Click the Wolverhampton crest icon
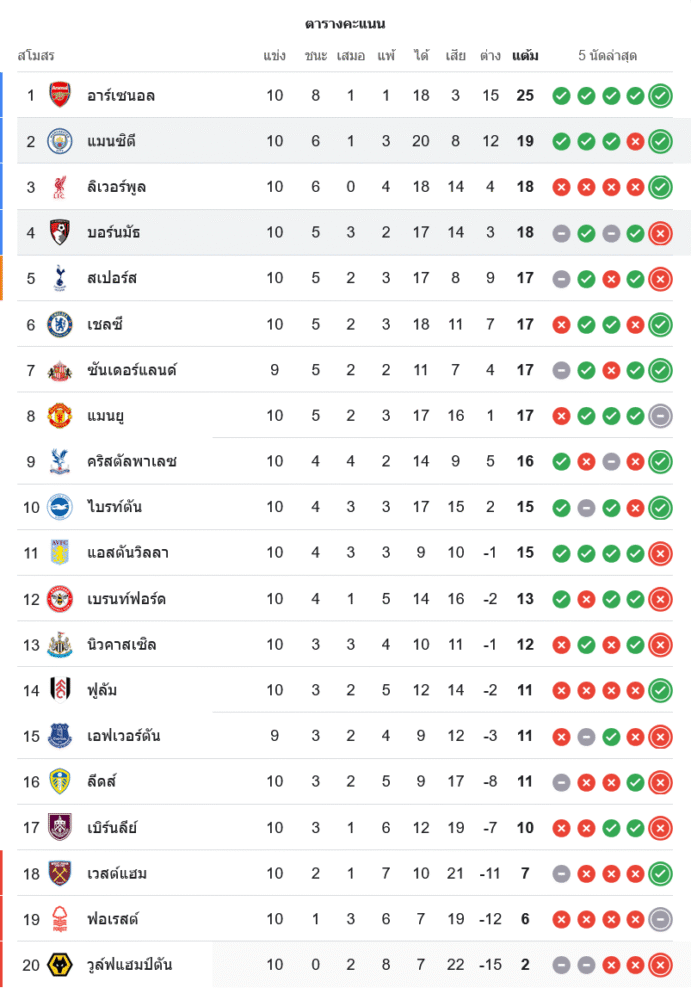Image resolution: width=691 pixels, height=1000 pixels. (60, 965)
